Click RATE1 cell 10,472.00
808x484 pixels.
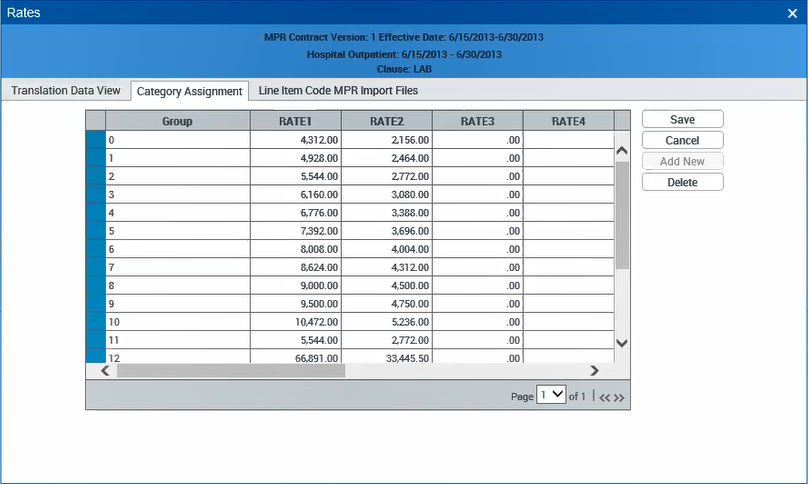point(296,322)
